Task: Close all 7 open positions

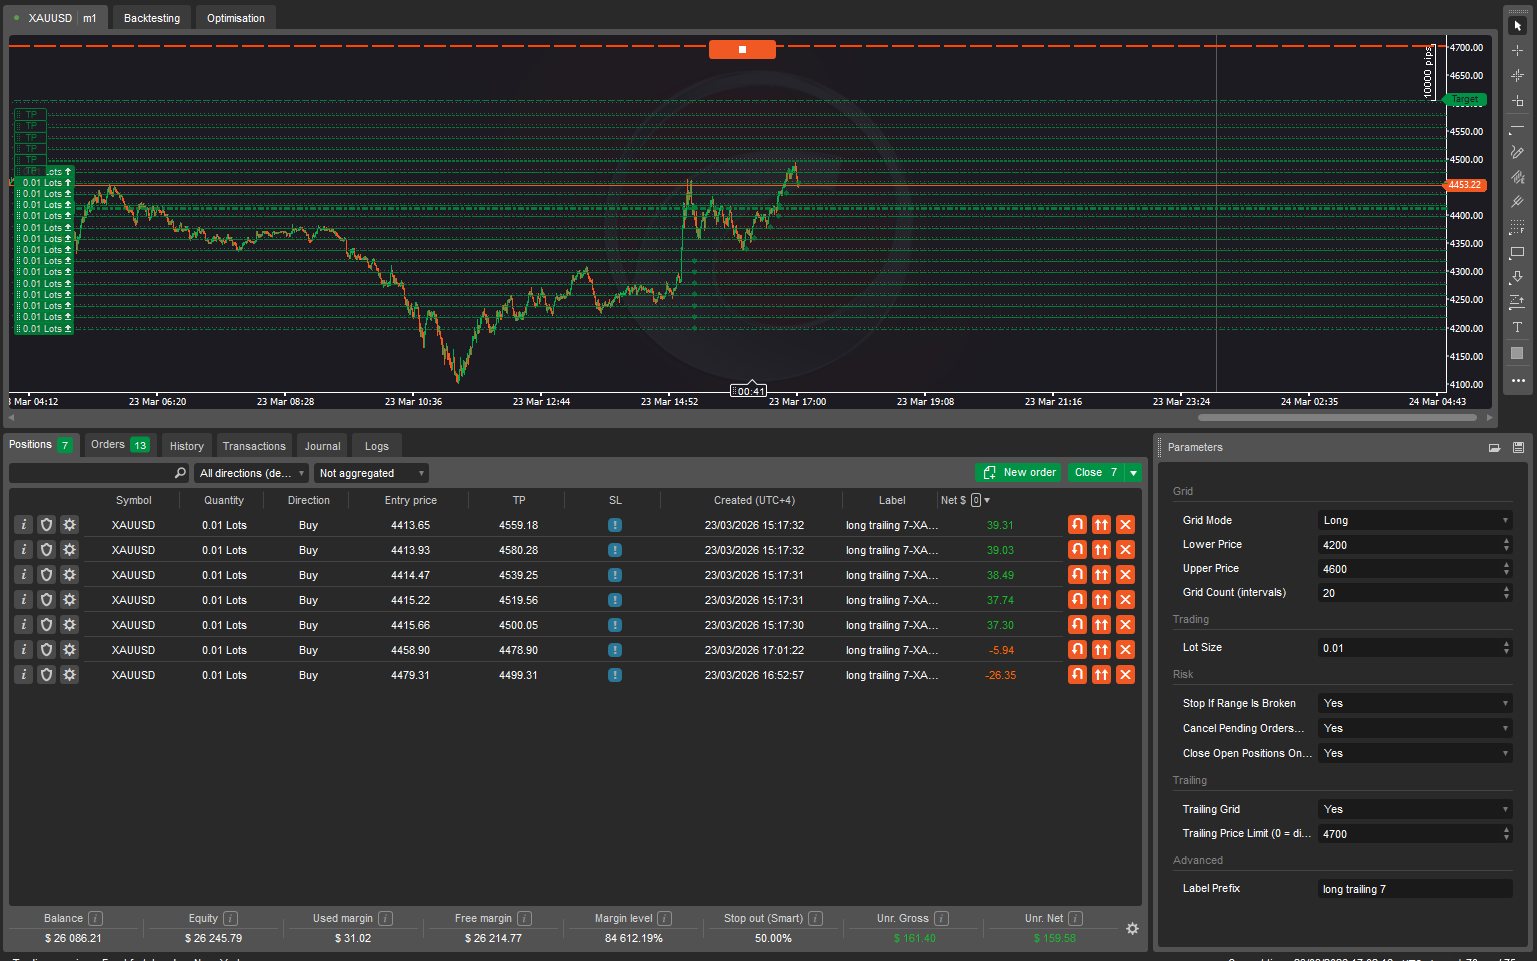Action: [x=1095, y=472]
